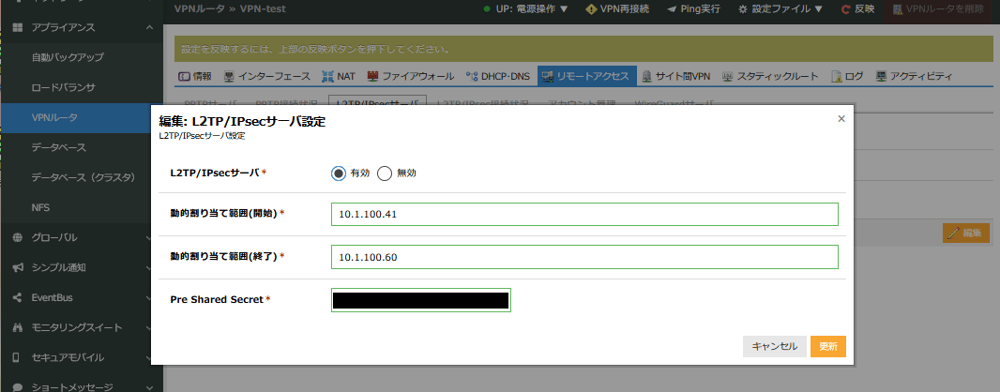1000x392 pixels.
Task: Click the 更新 button in the dialog
Action: (828, 347)
